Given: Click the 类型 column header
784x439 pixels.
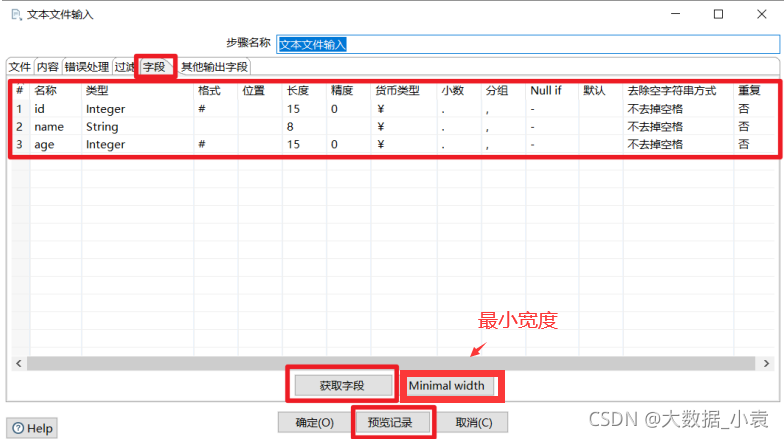Looking at the screenshot, I should pos(138,90).
